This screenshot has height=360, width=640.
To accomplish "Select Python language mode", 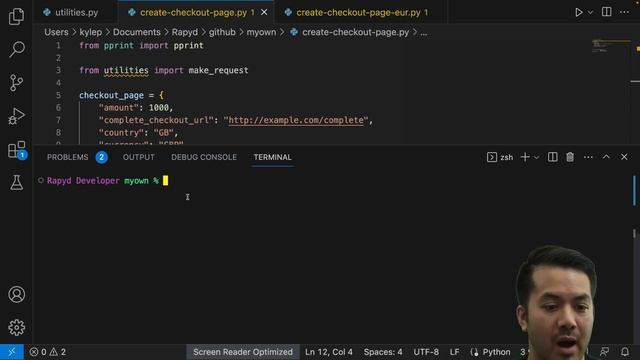I will [496, 351].
